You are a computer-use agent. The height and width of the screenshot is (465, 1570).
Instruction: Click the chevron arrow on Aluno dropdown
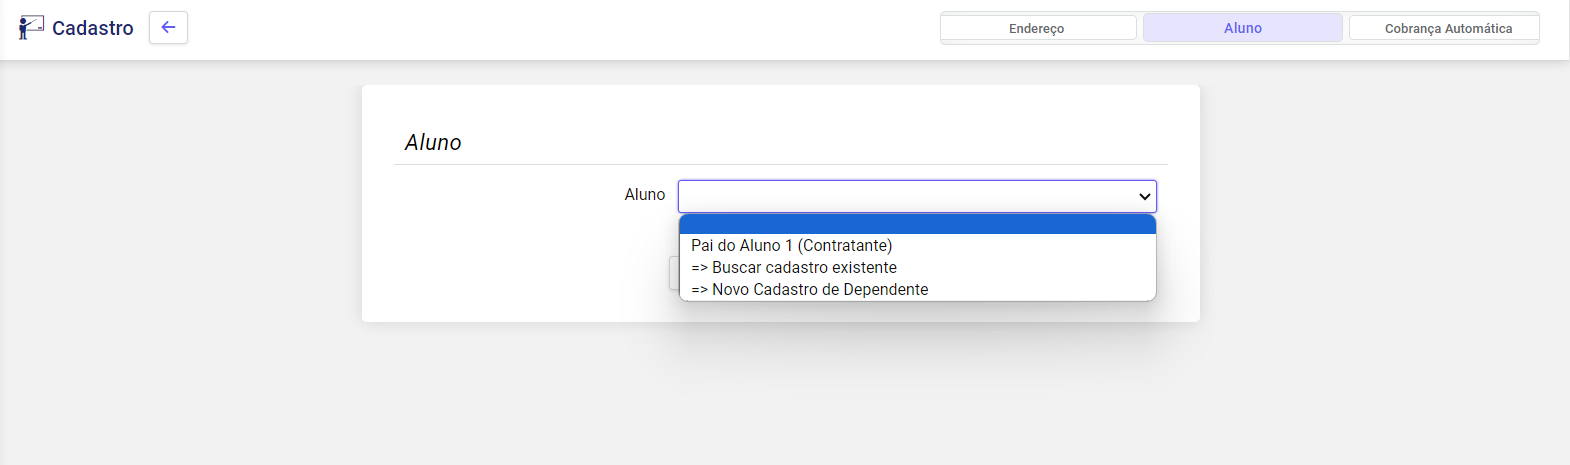[1144, 196]
